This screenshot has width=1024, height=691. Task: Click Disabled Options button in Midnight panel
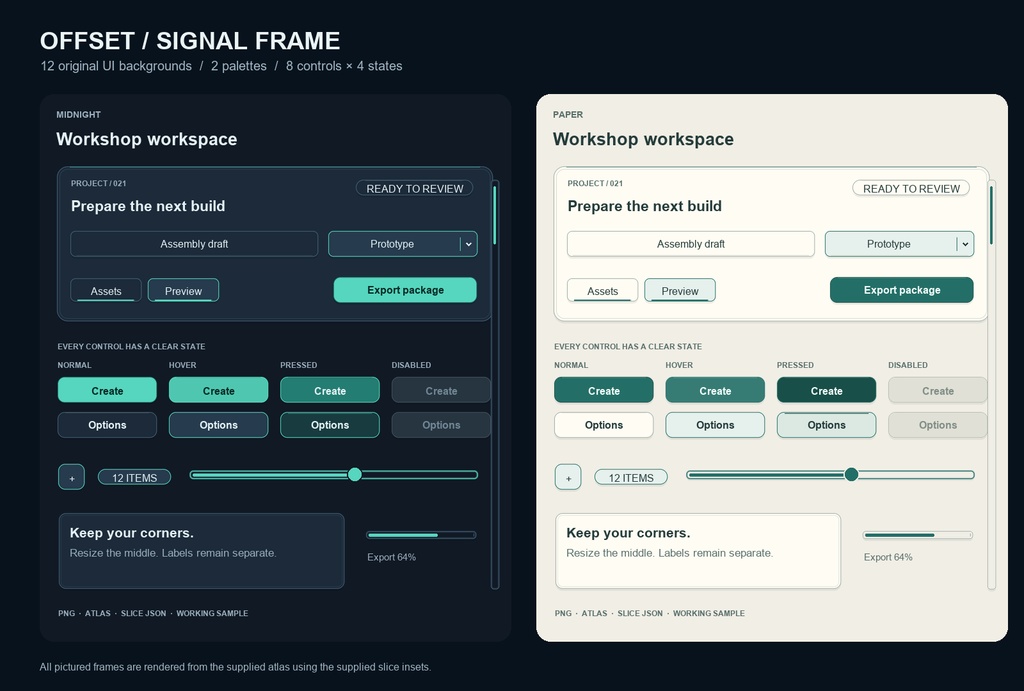tap(441, 425)
